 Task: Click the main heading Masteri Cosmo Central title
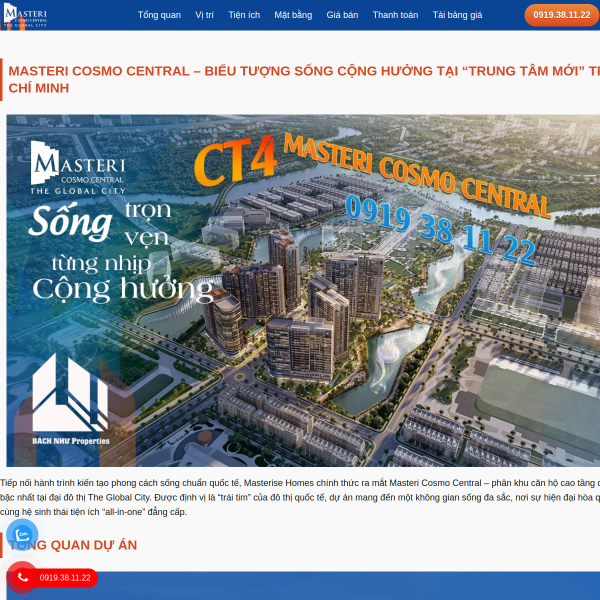304,79
